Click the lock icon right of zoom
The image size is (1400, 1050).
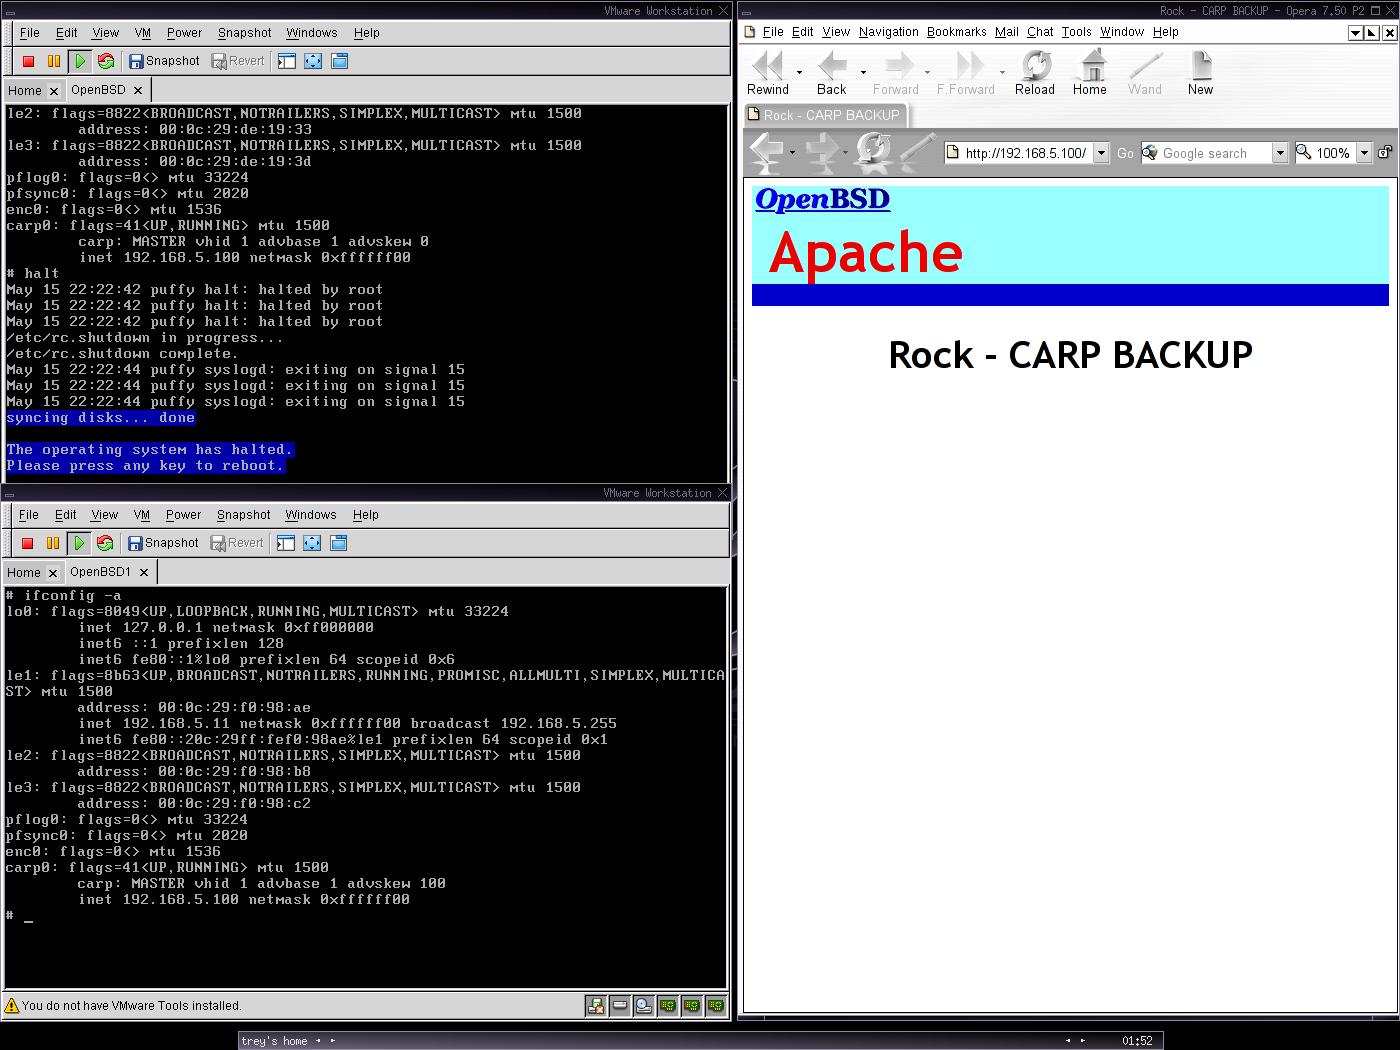point(1385,152)
